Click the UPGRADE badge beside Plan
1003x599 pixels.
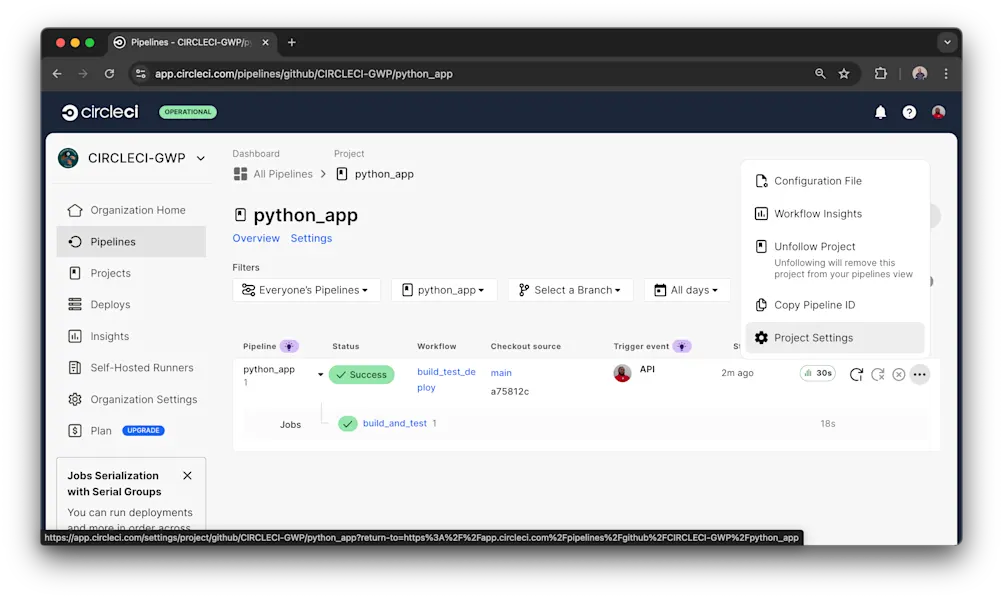(143, 431)
